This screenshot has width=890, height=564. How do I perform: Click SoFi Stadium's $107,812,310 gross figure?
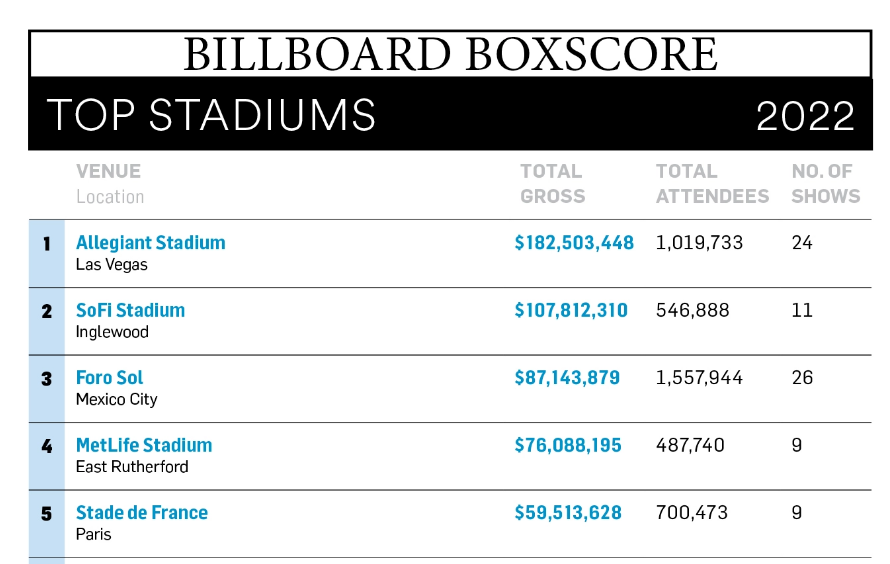point(571,310)
